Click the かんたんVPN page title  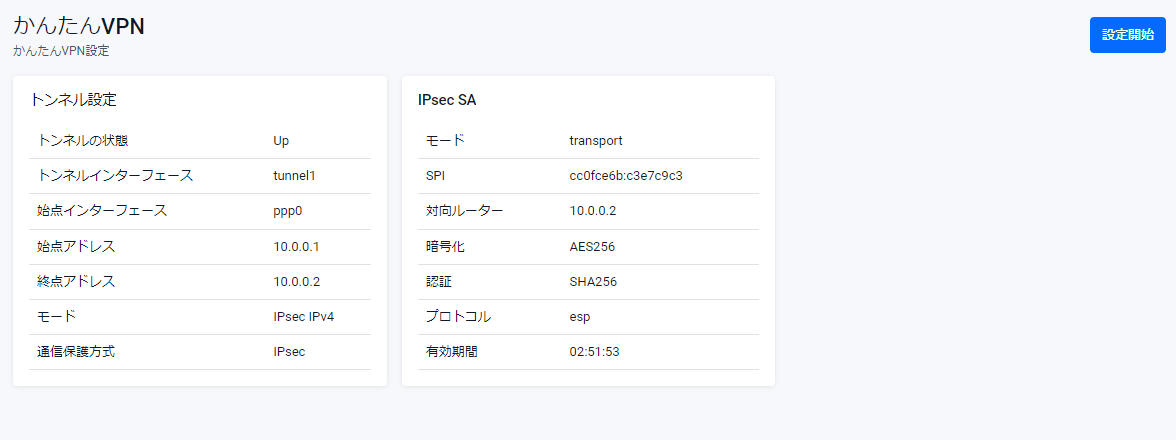(x=79, y=26)
